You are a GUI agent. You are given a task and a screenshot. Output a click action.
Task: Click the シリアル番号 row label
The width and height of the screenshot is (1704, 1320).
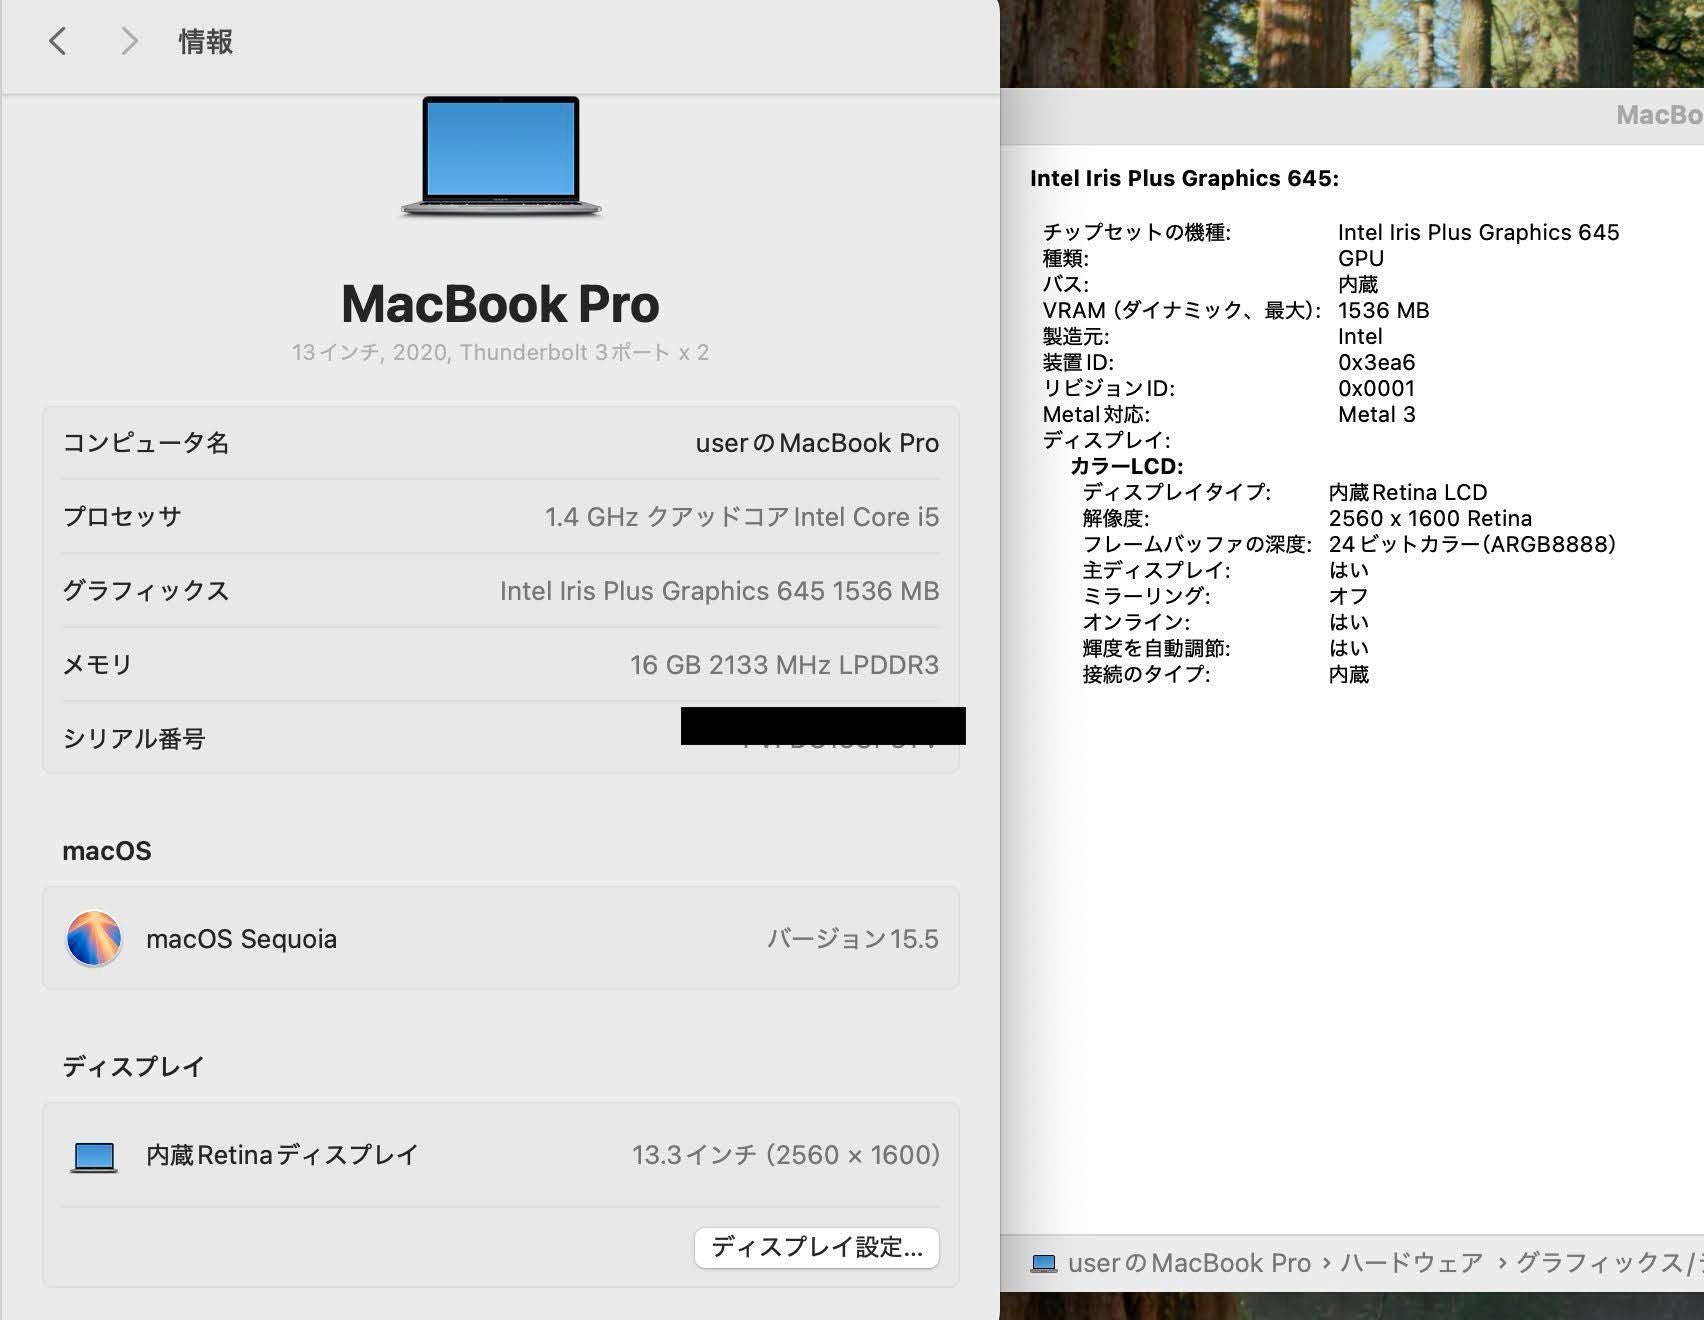click(x=134, y=738)
